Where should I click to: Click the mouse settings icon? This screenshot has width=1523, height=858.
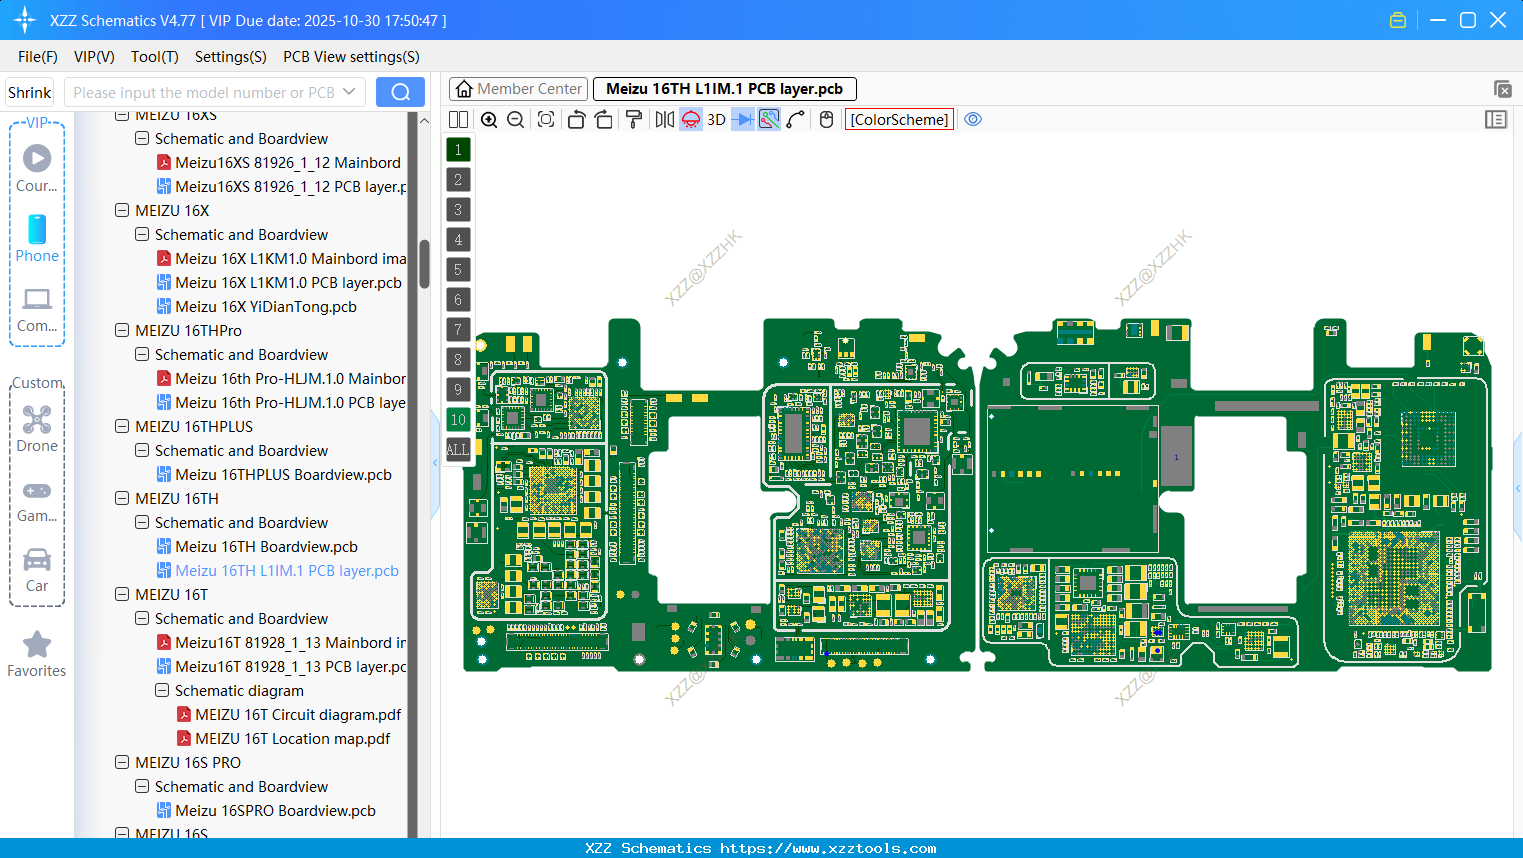(826, 119)
